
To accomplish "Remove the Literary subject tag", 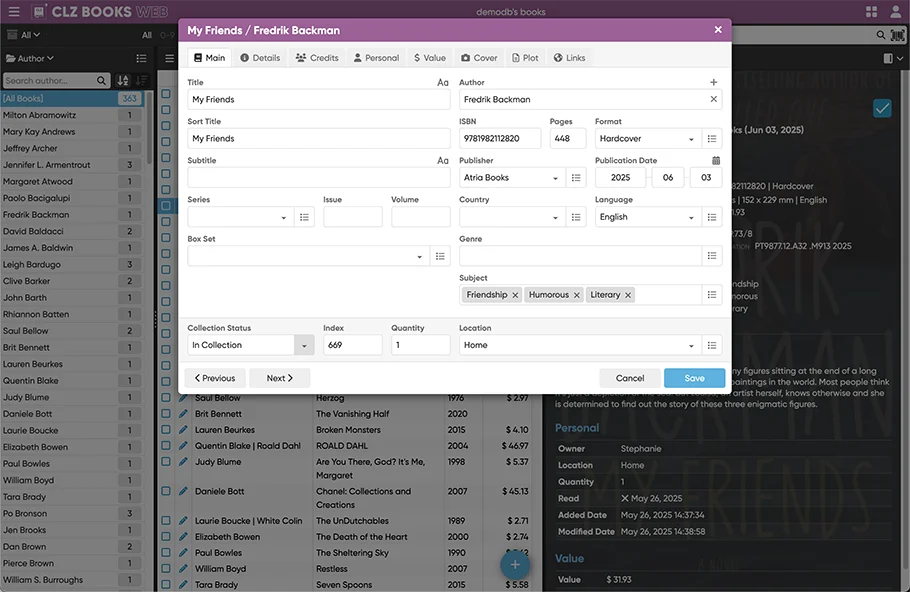I will [627, 295].
